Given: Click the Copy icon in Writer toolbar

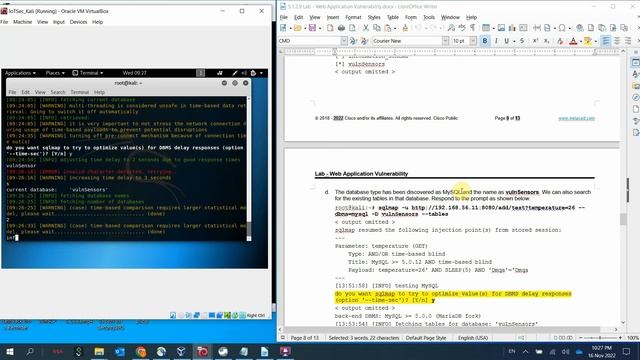Looking at the screenshot, I should point(377,28).
